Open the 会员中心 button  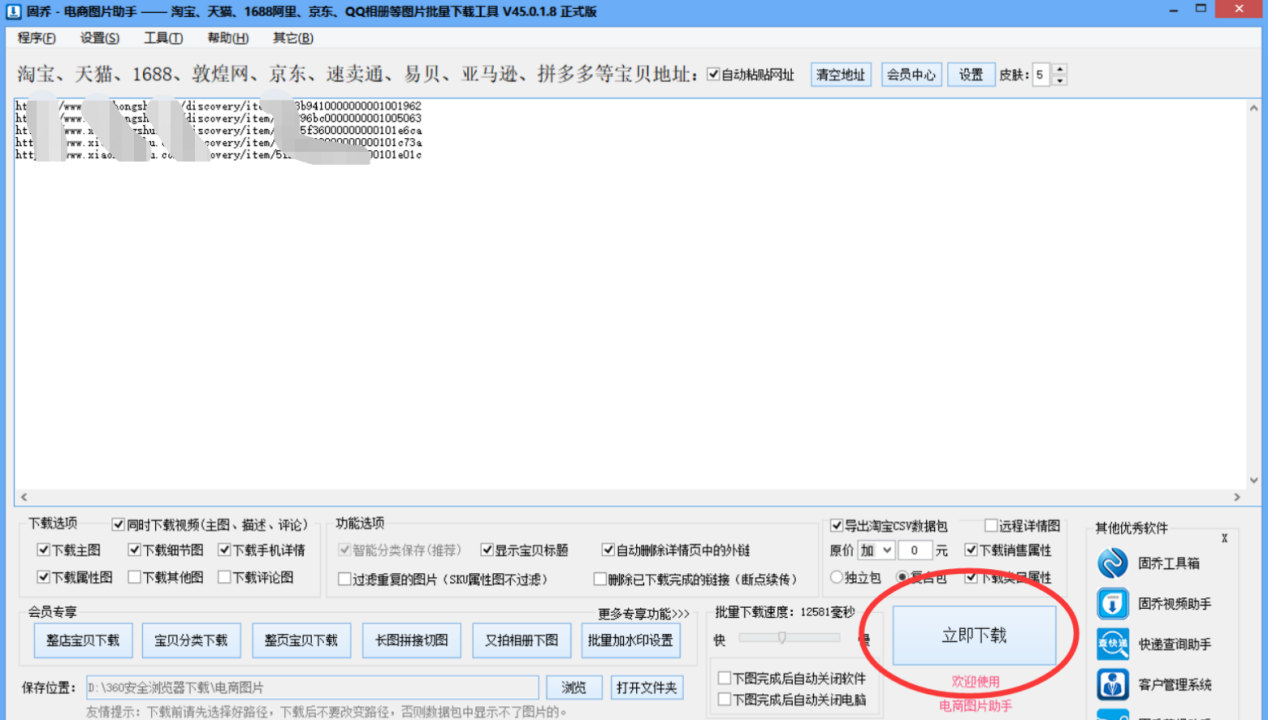(x=911, y=75)
